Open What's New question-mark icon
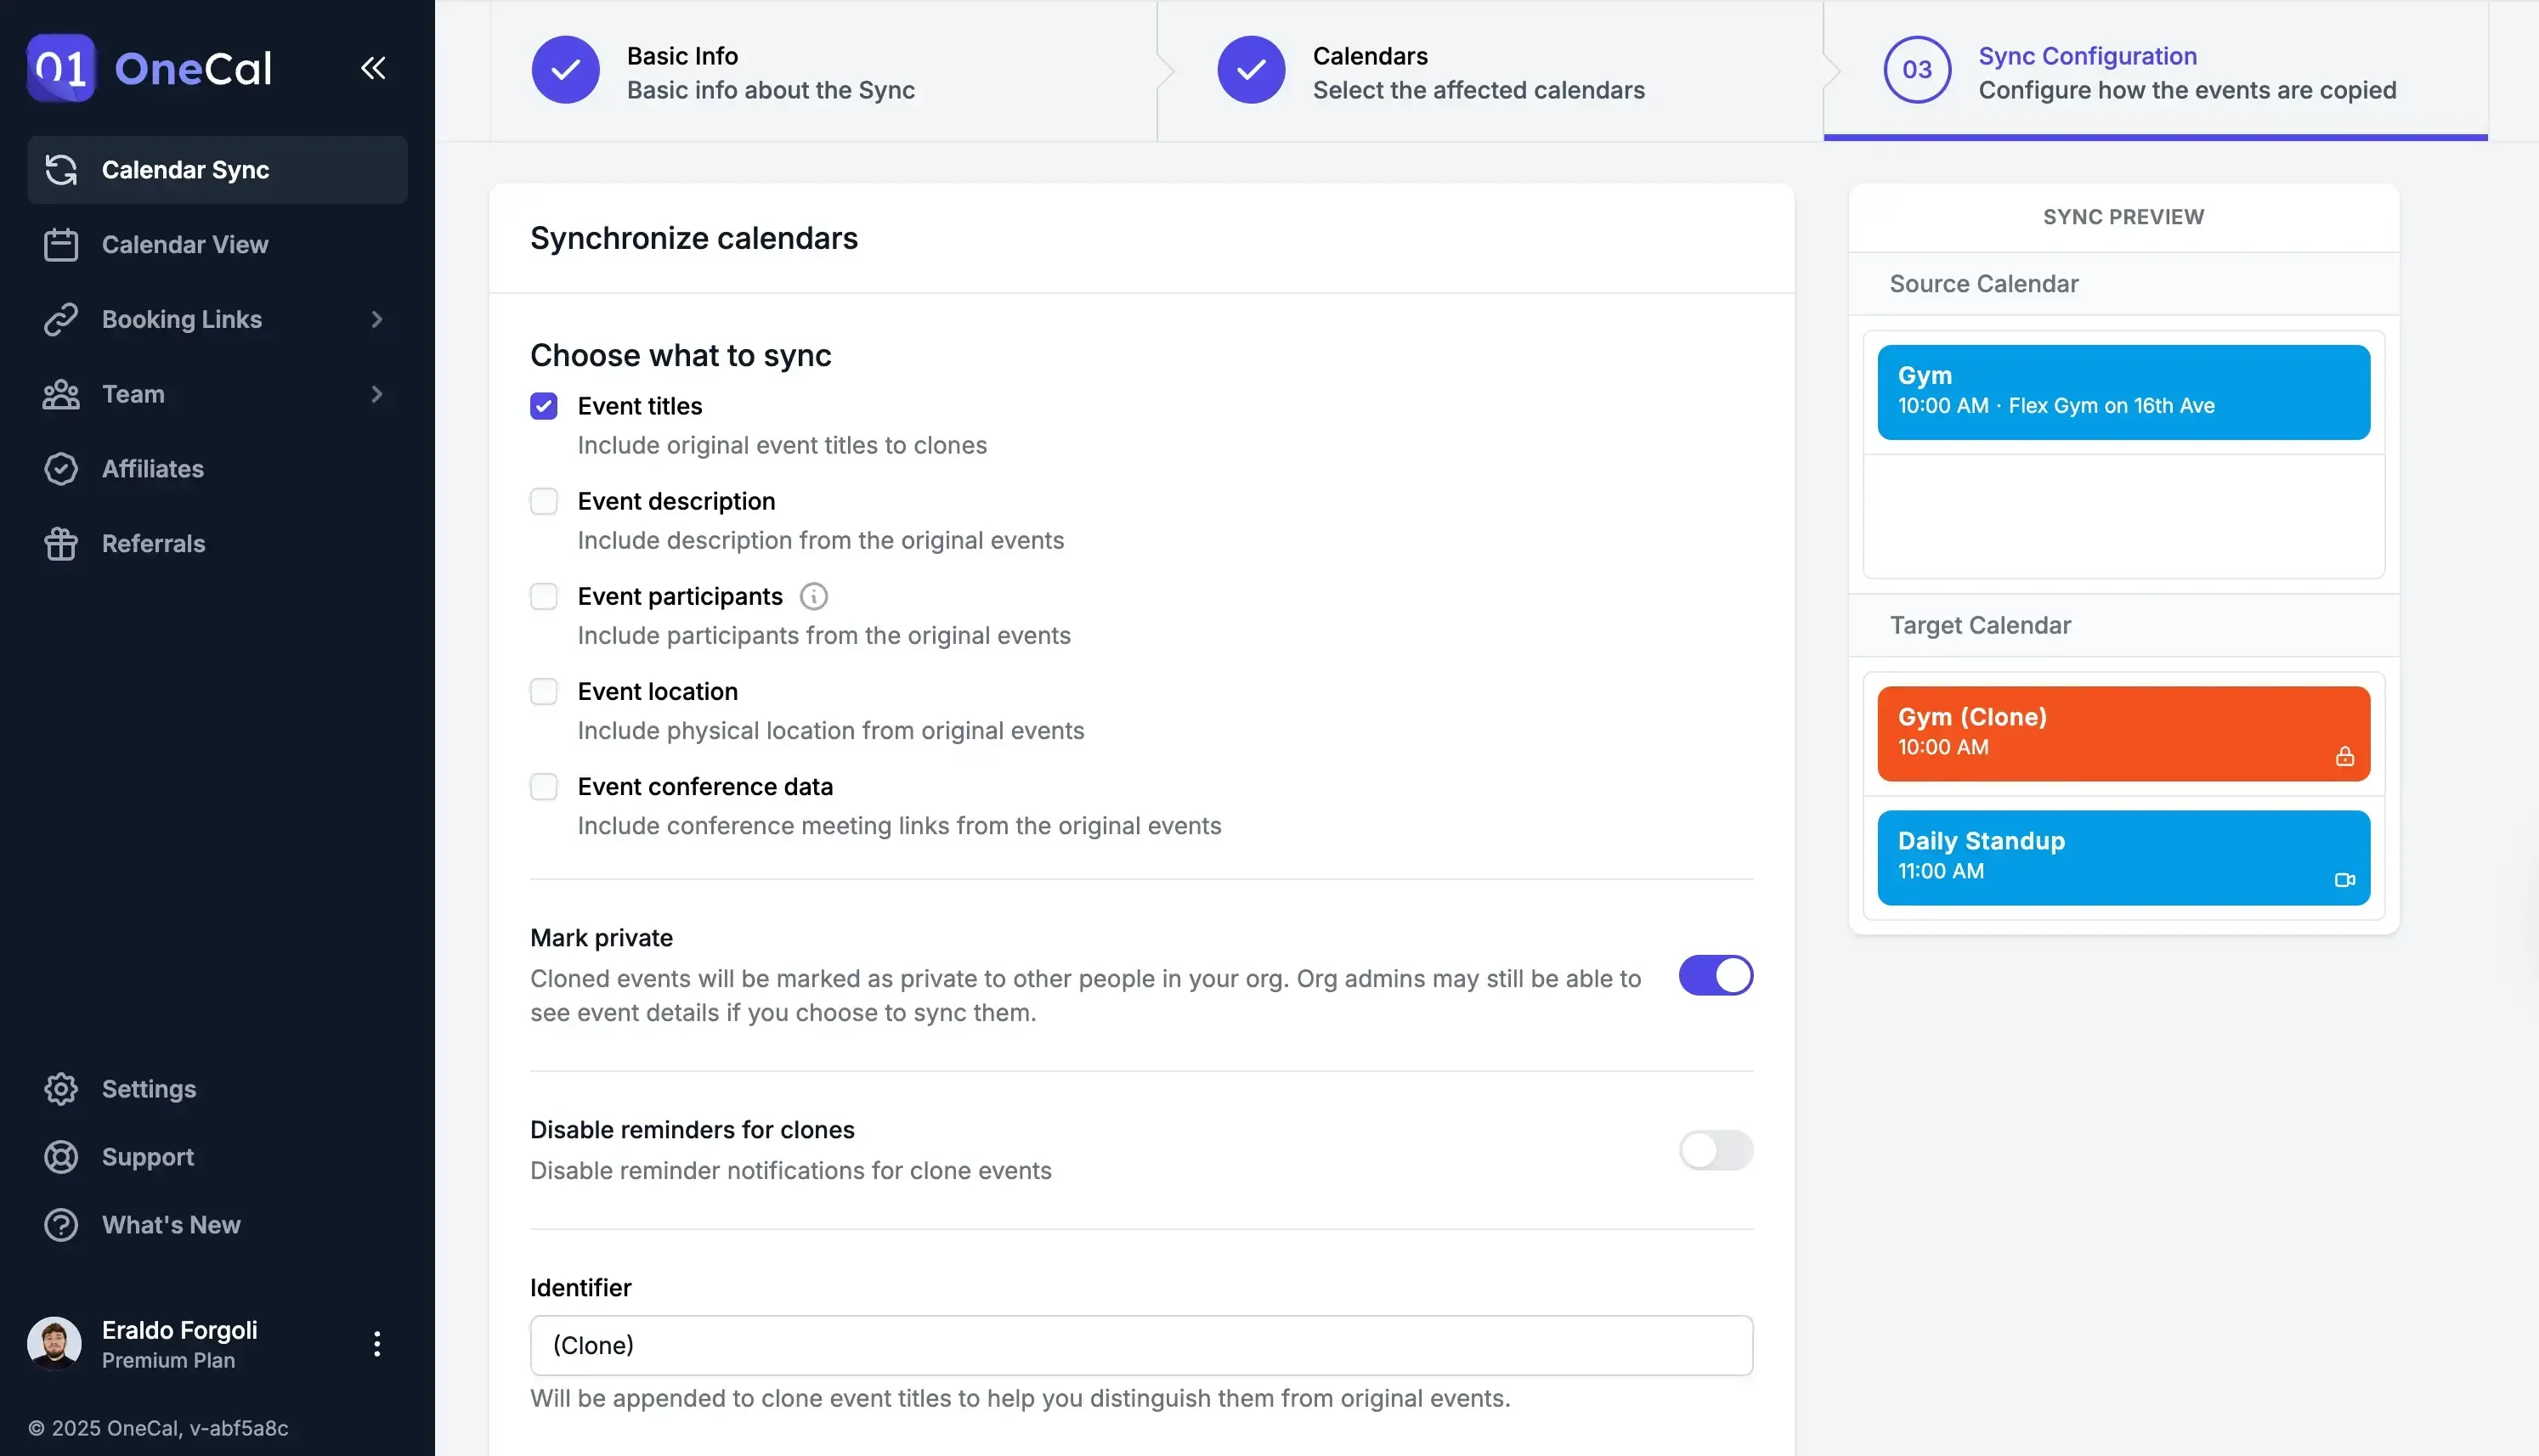This screenshot has height=1456, width=2539. pyautogui.click(x=61, y=1225)
